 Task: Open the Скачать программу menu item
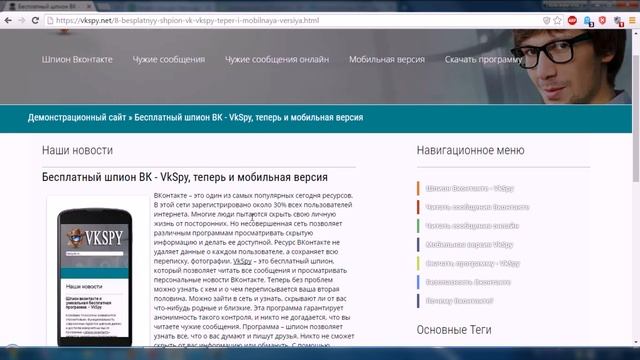pyautogui.click(x=483, y=60)
